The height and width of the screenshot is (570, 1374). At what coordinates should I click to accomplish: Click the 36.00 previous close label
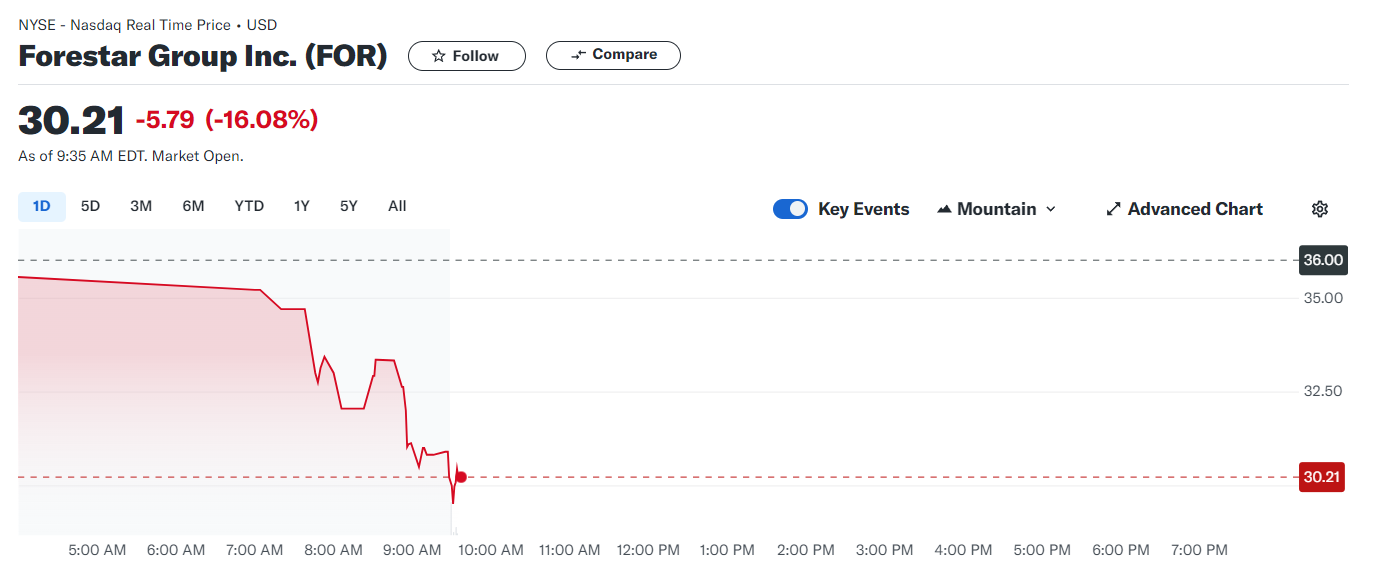coord(1322,260)
